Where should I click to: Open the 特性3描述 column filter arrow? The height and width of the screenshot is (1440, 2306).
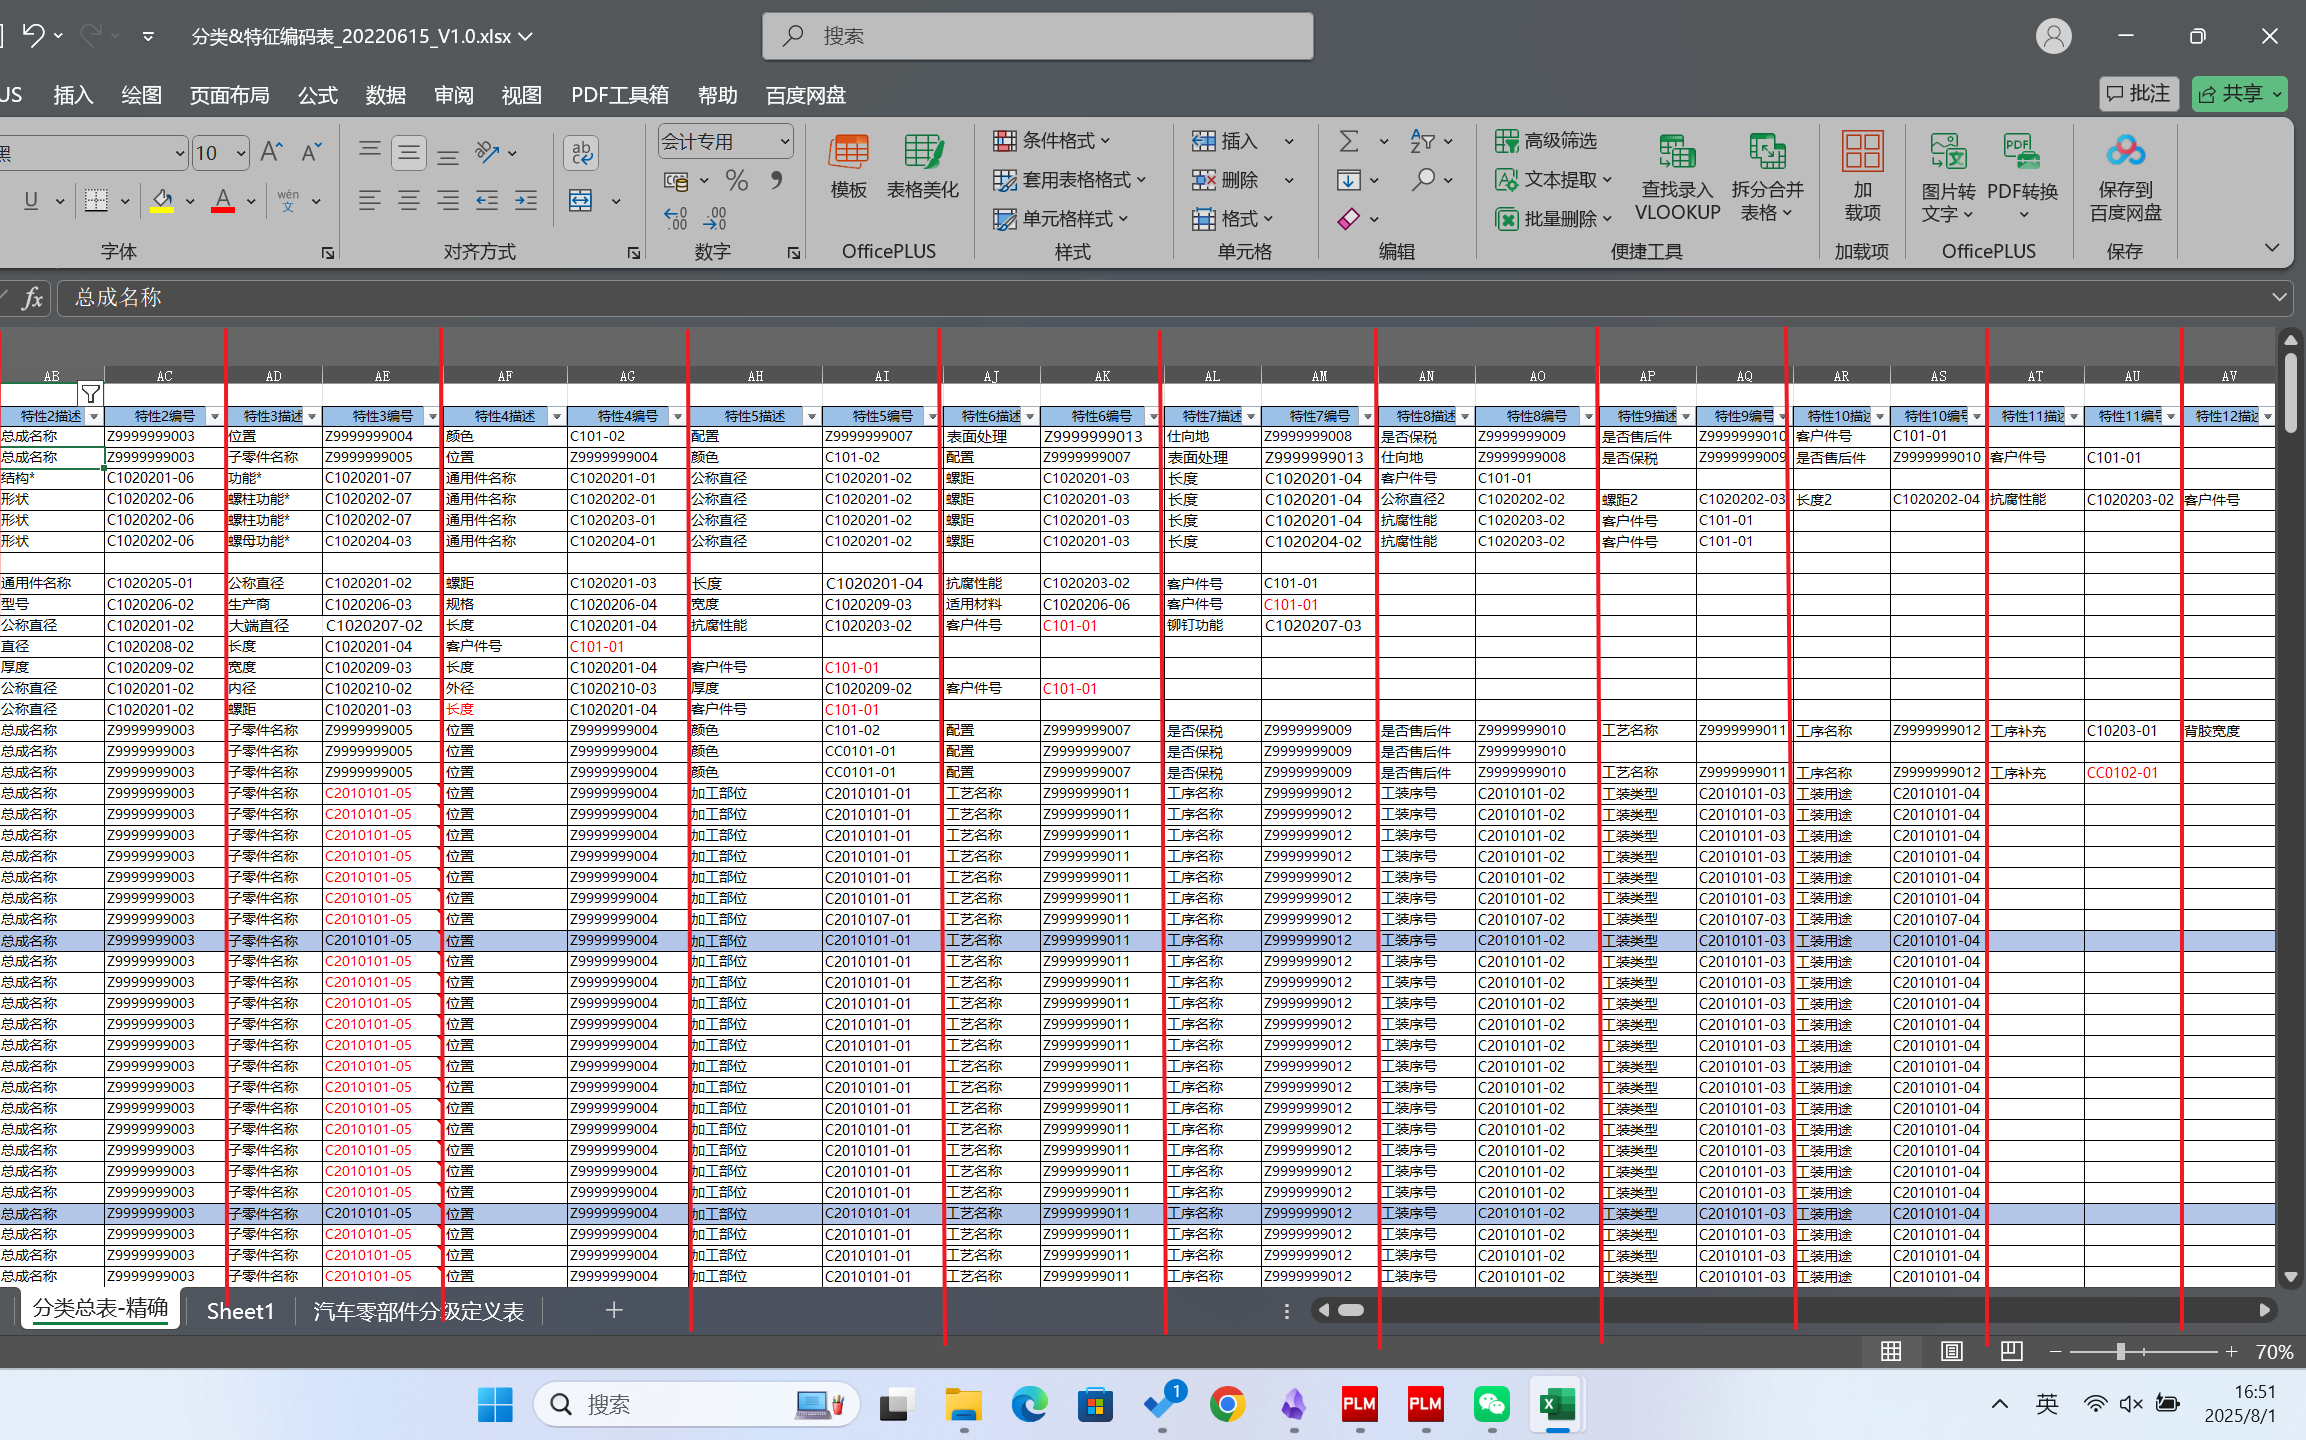(312, 417)
